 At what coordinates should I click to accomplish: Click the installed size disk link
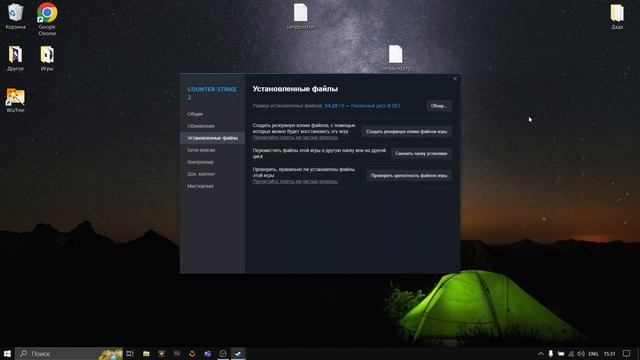(x=362, y=106)
